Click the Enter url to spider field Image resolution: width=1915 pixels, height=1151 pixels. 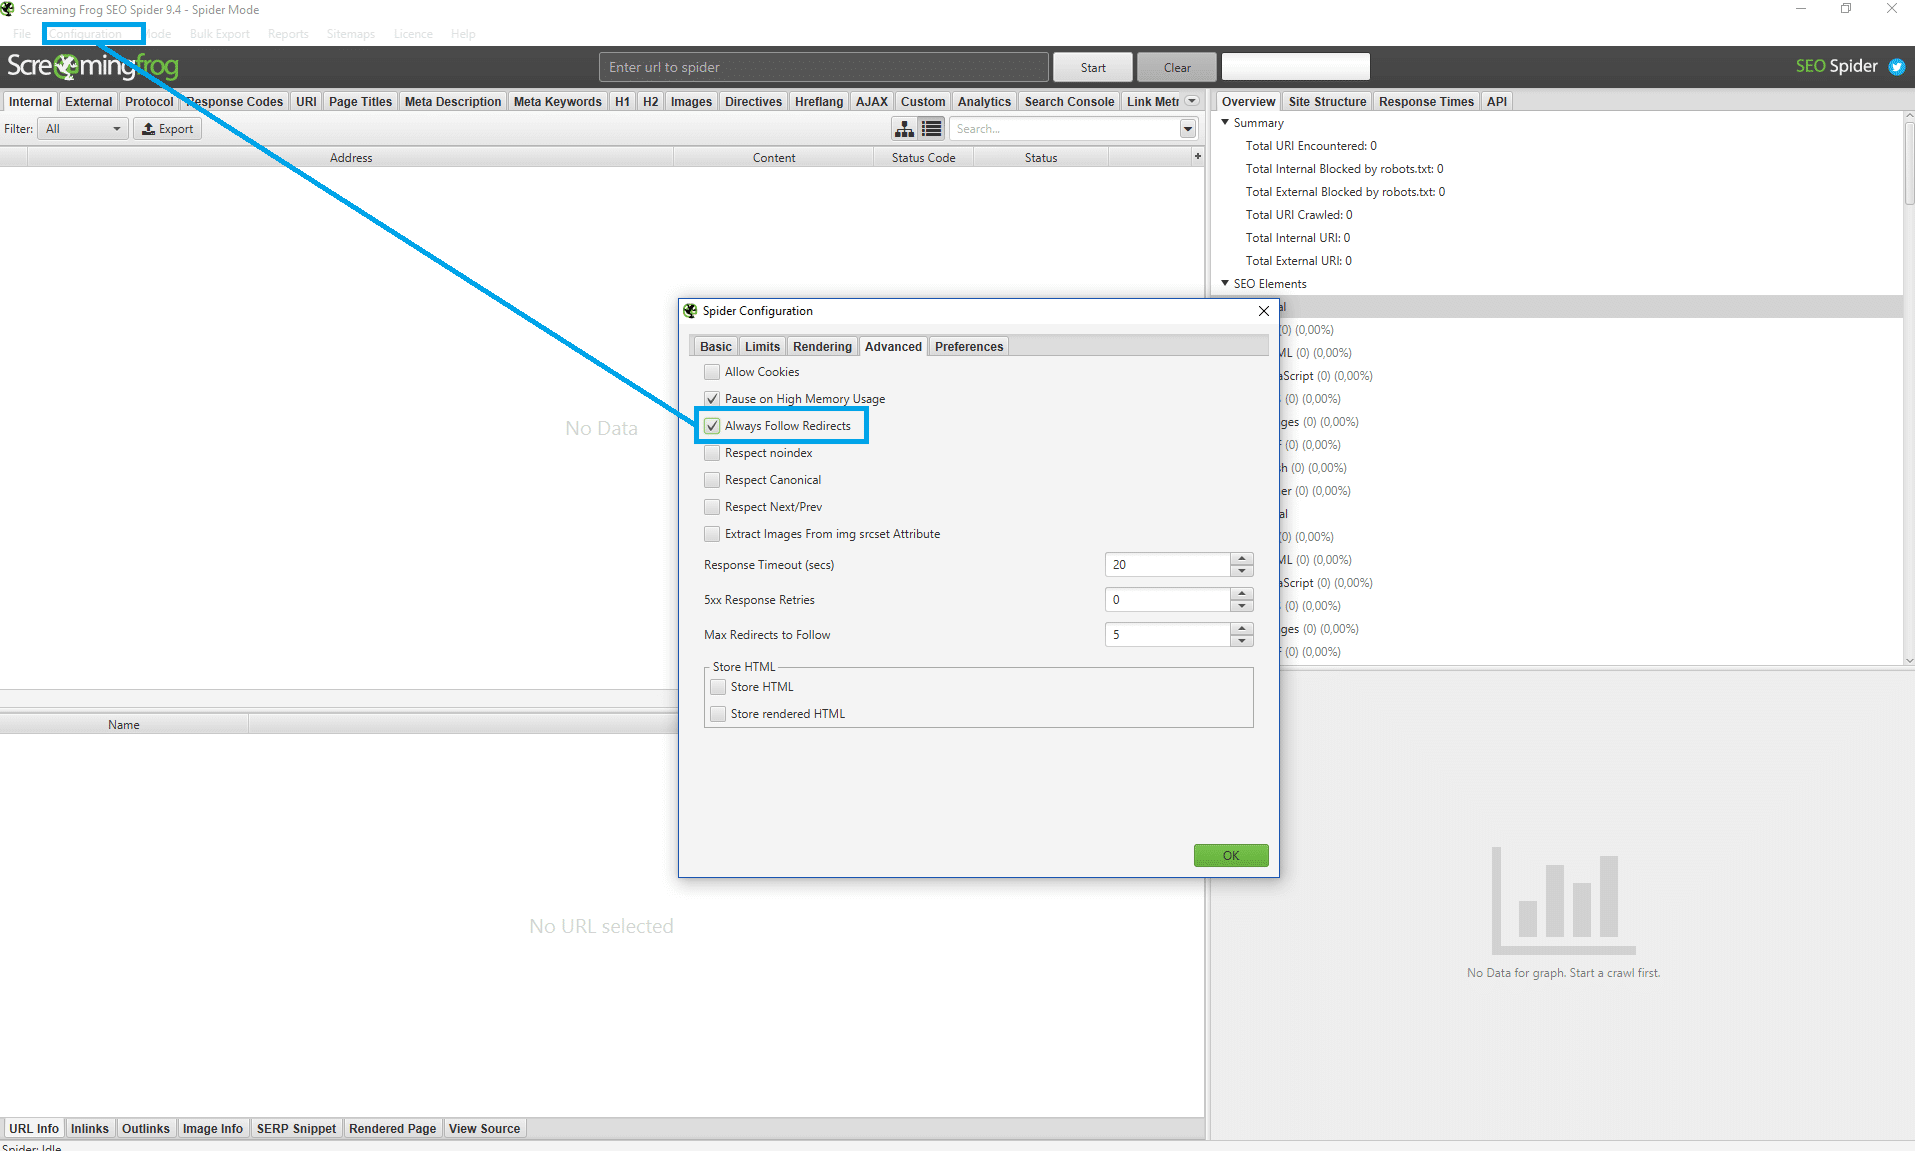pos(823,68)
